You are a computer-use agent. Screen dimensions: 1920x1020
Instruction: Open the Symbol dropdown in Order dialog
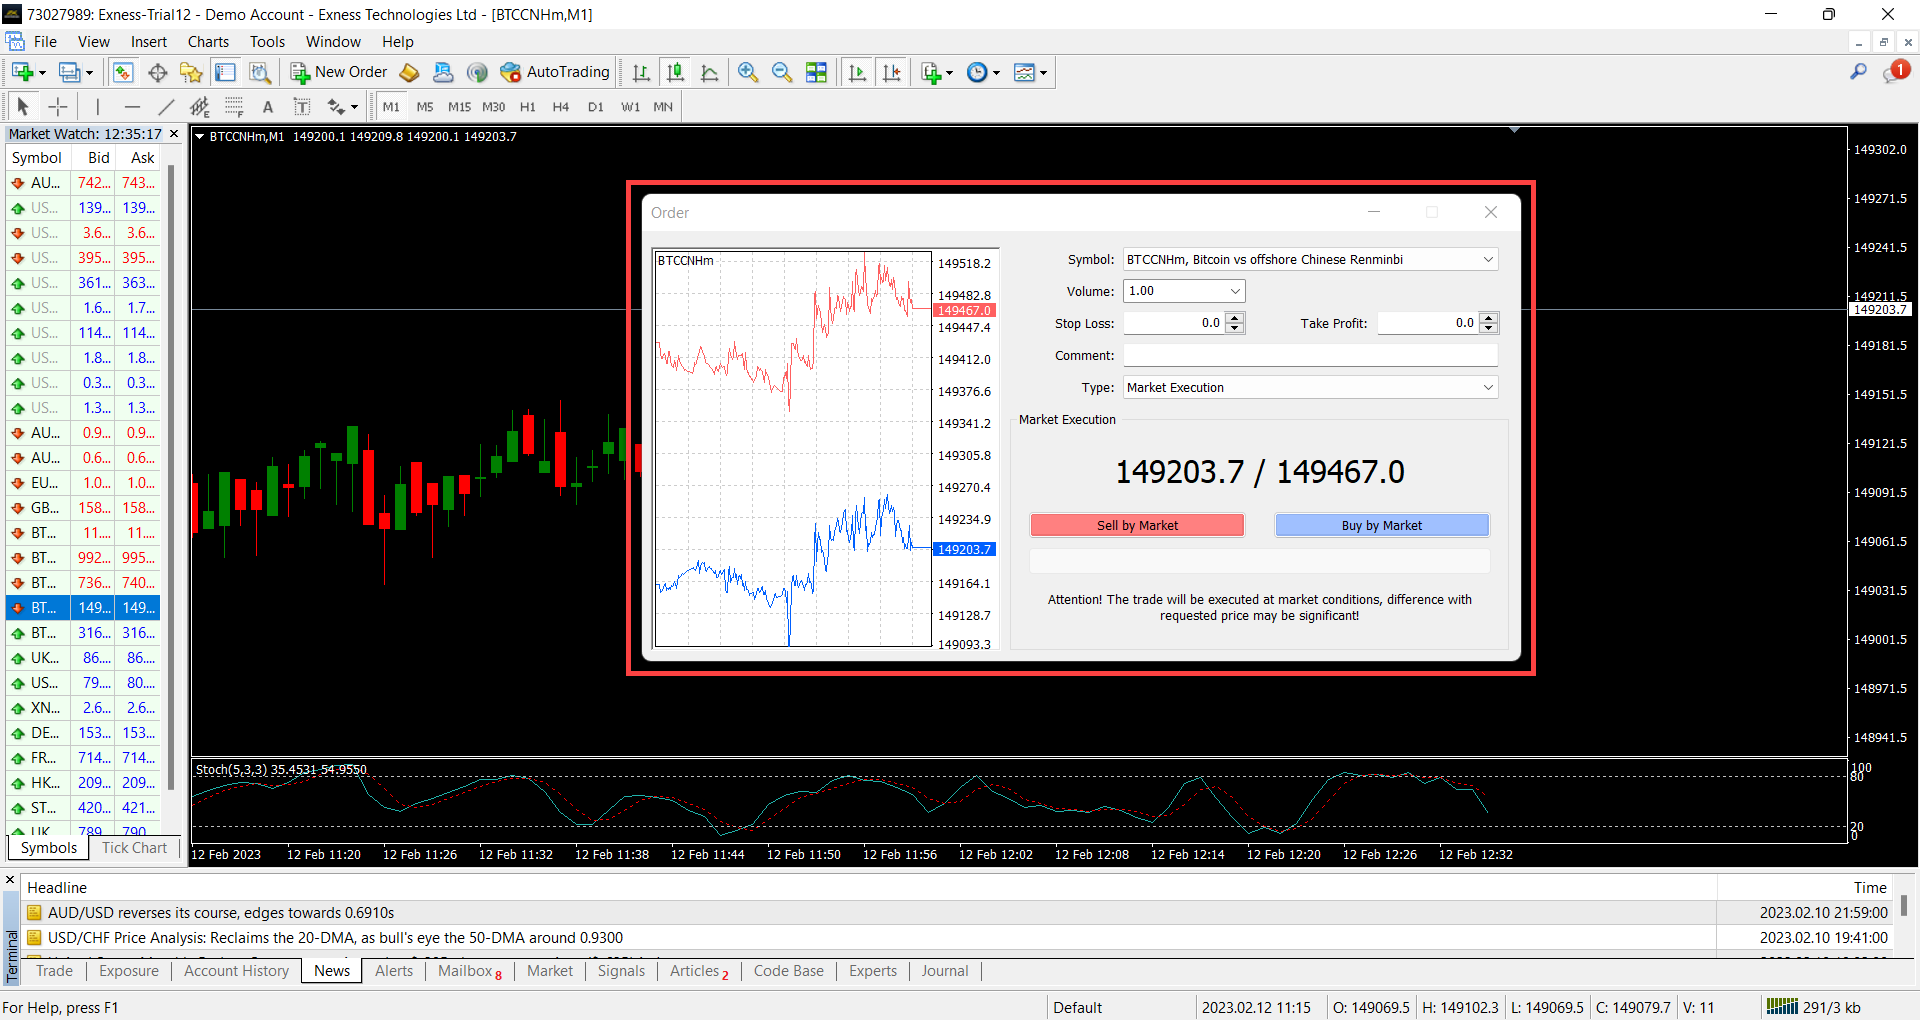coord(1488,259)
